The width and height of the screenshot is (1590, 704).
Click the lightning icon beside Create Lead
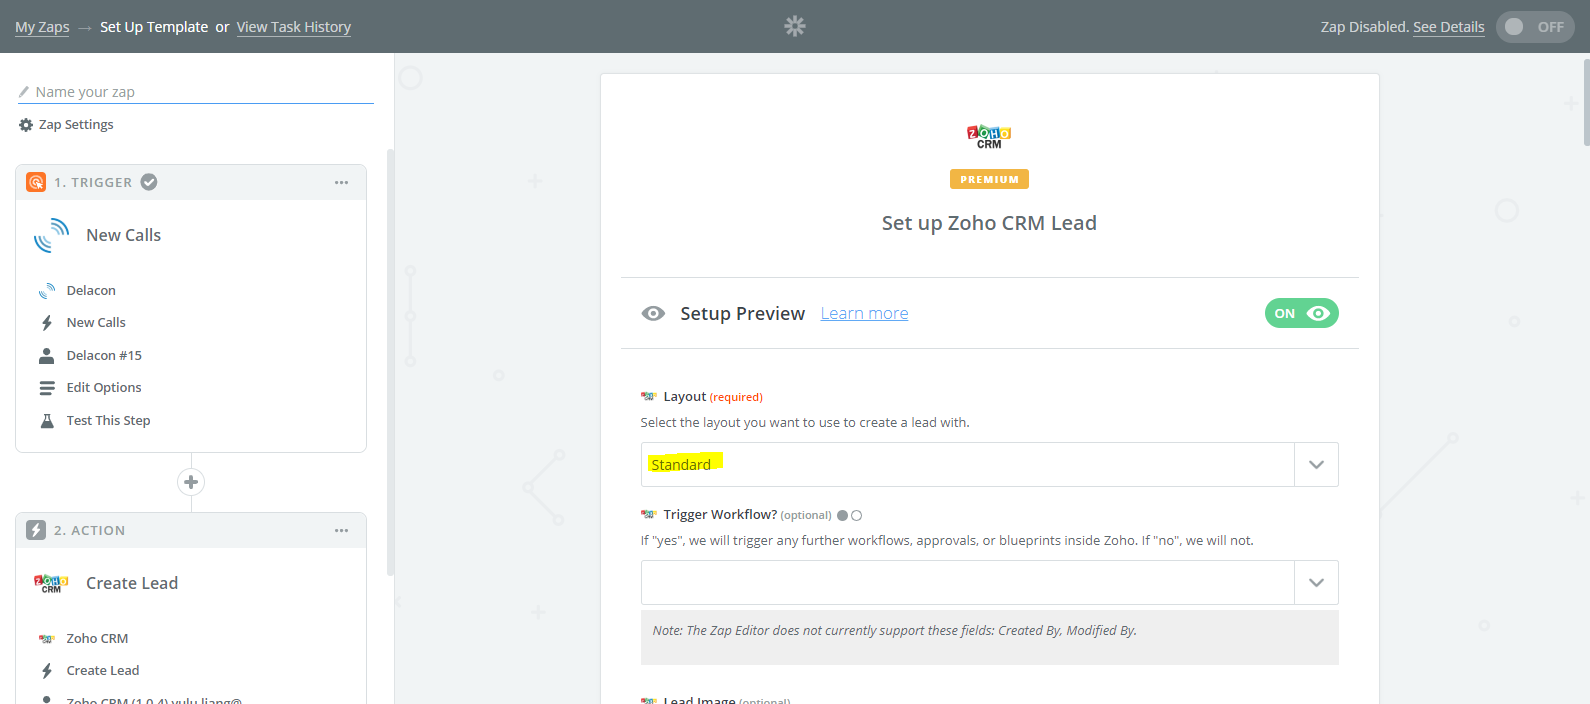pos(47,671)
